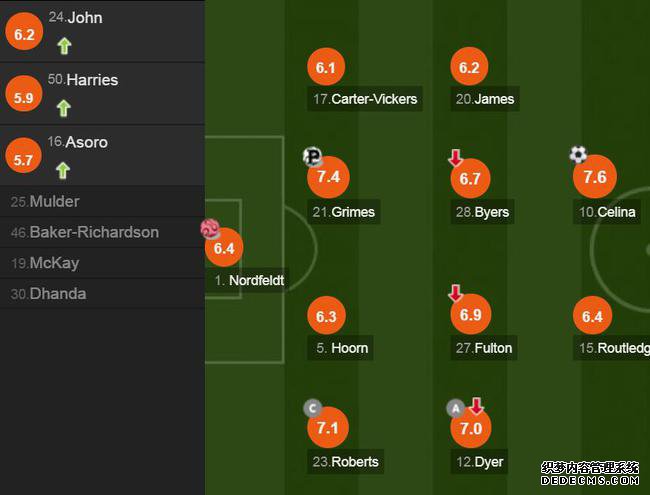Click the goal ball icon above Celina

[x=578, y=154]
